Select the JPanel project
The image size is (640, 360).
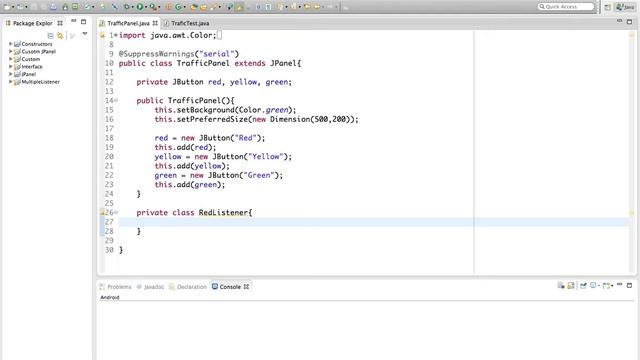point(29,74)
